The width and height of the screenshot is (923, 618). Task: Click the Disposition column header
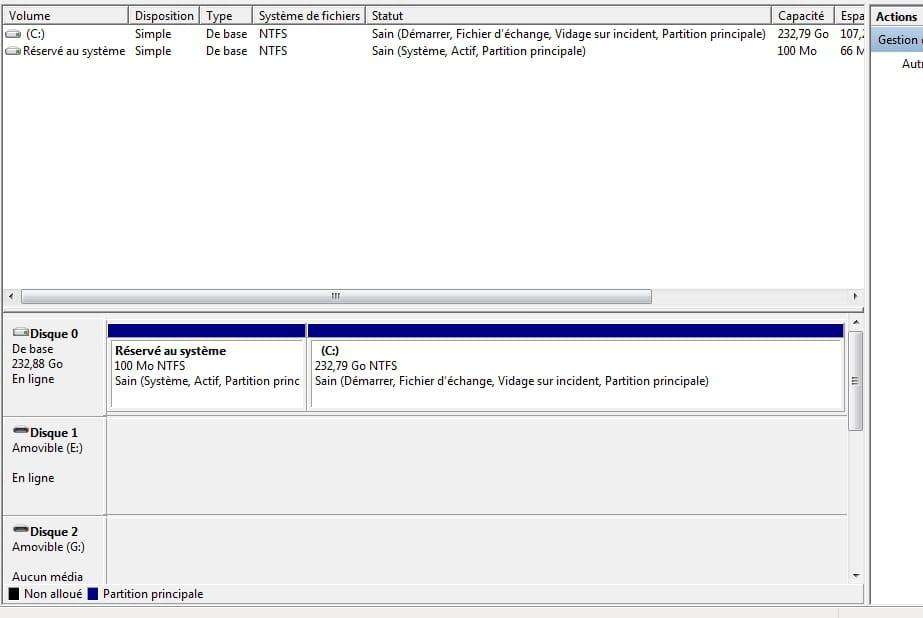coord(164,16)
